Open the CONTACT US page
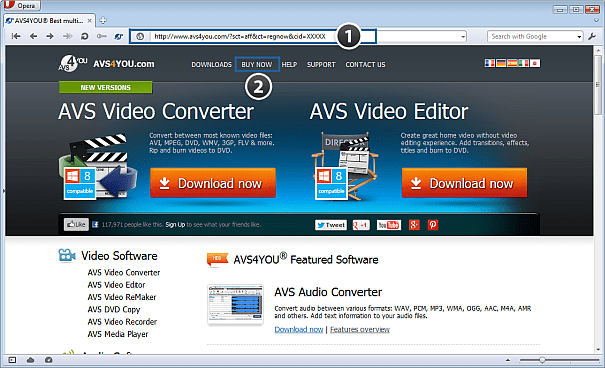This screenshot has height=368, width=605. pyautogui.click(x=365, y=64)
